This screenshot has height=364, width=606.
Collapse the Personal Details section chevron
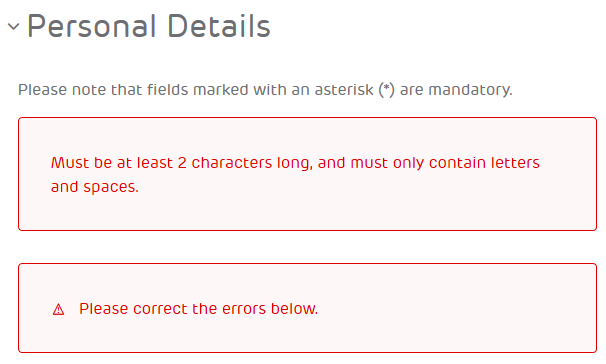tap(14, 27)
